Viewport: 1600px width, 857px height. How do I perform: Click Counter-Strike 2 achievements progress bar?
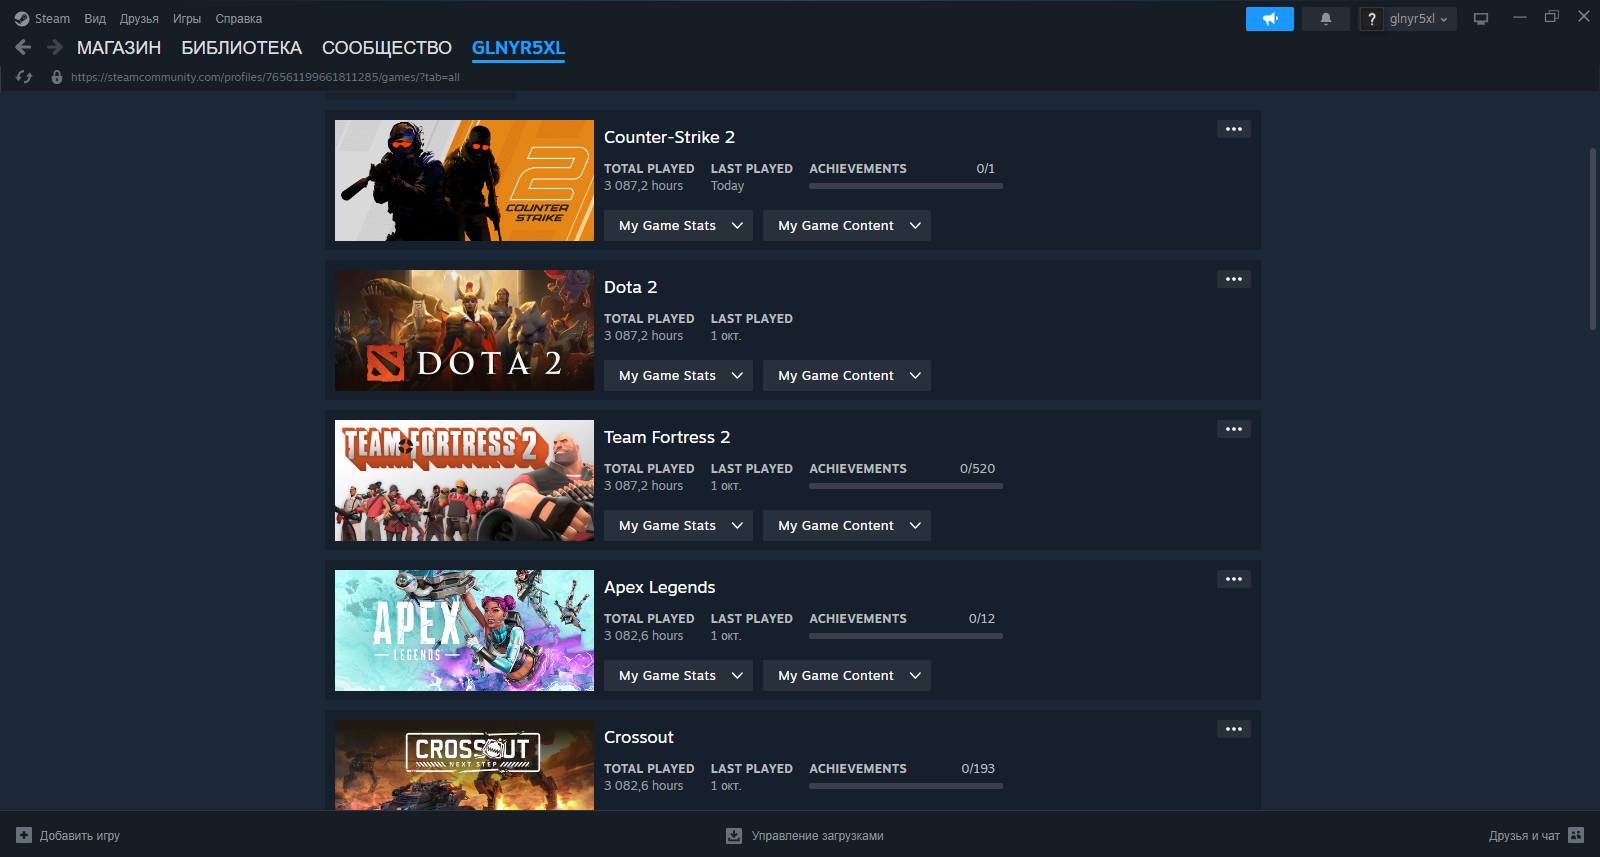coord(906,186)
